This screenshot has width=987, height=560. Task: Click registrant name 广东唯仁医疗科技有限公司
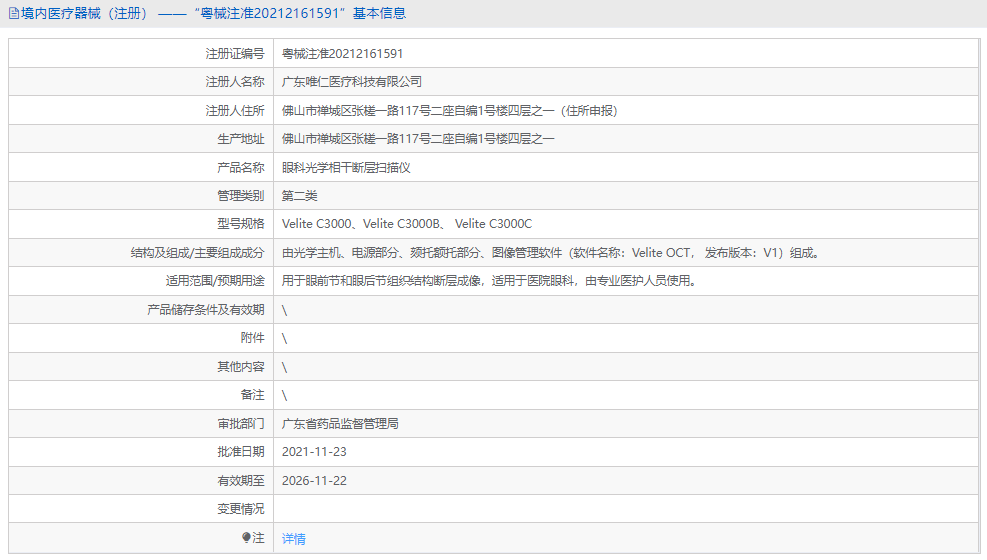351,82
